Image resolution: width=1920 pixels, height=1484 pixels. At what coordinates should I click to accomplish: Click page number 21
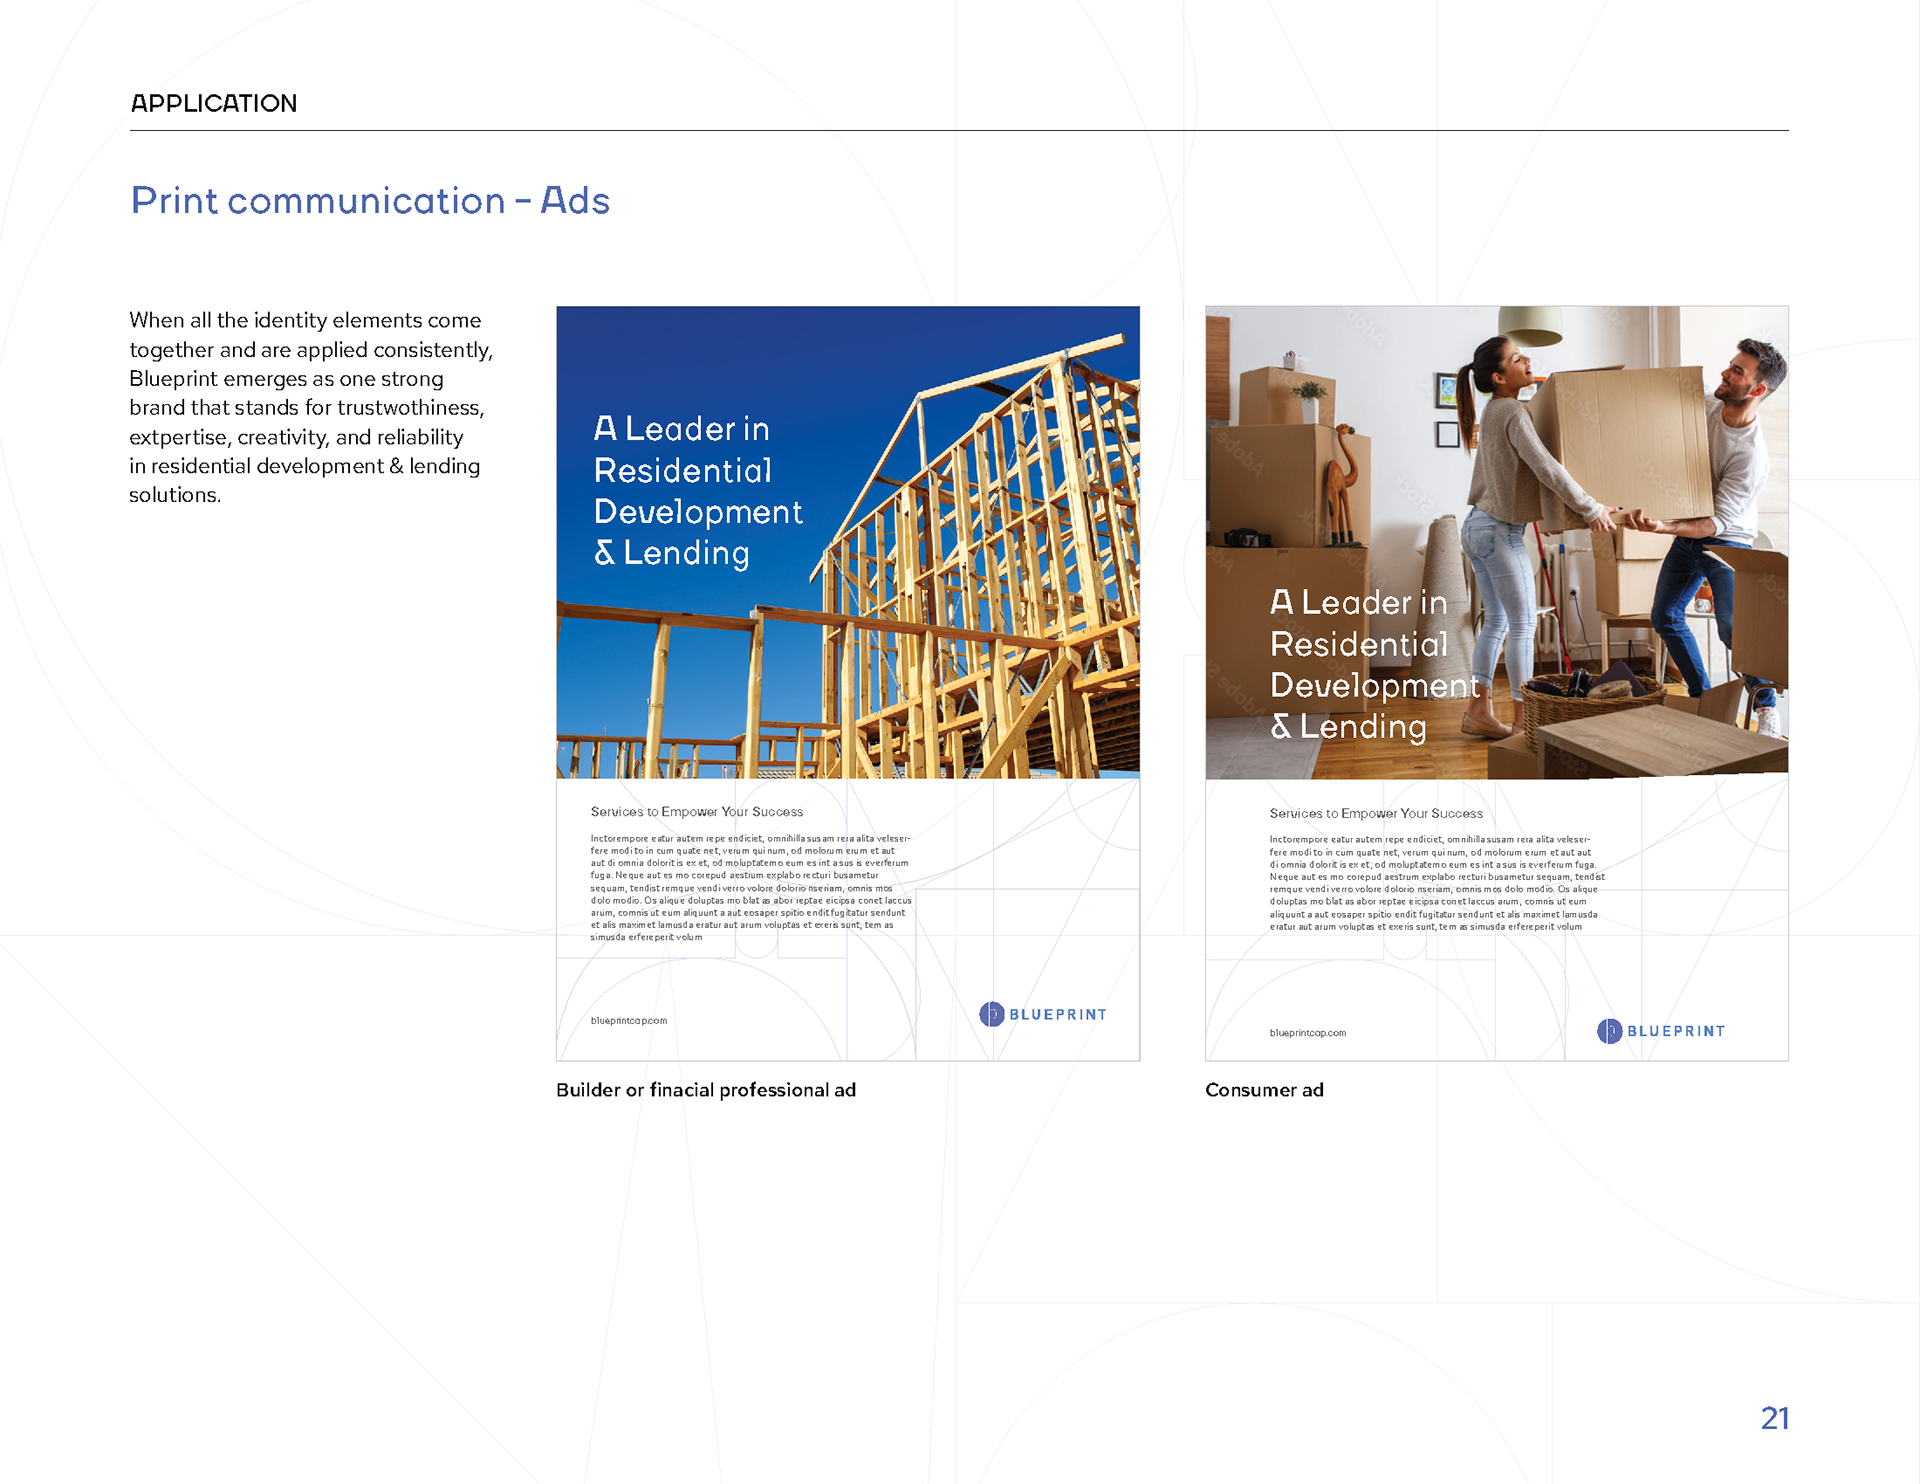coord(1774,1418)
